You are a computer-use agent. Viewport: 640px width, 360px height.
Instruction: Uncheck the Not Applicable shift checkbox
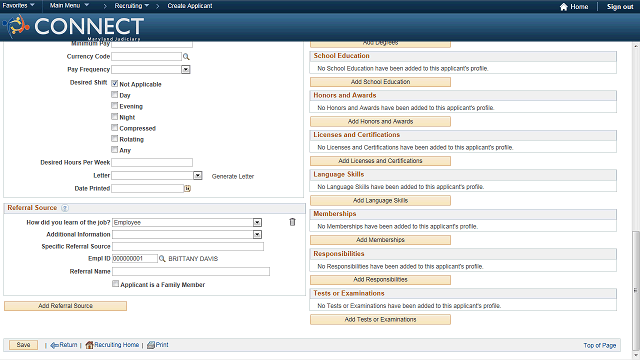(115, 84)
